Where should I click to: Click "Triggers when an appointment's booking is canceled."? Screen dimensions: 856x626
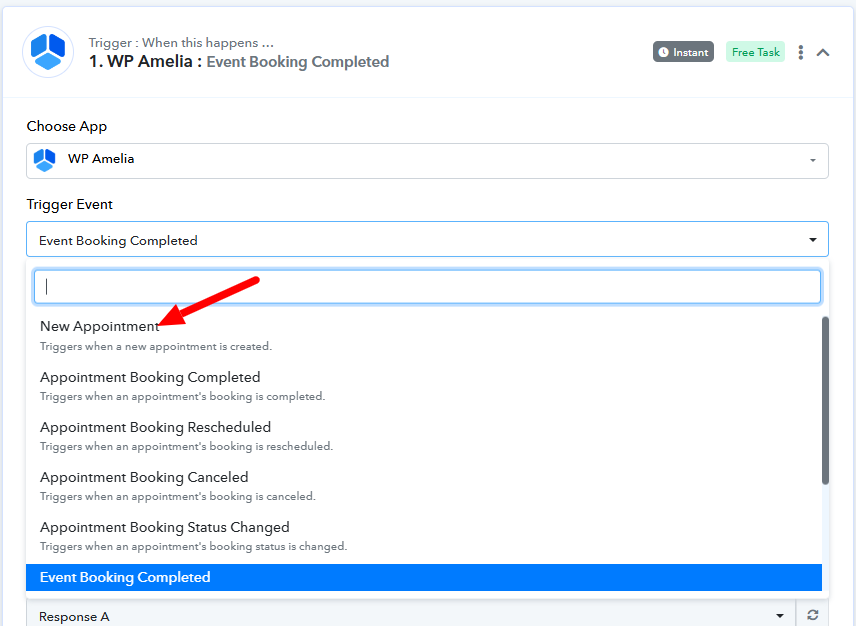click(x=177, y=497)
